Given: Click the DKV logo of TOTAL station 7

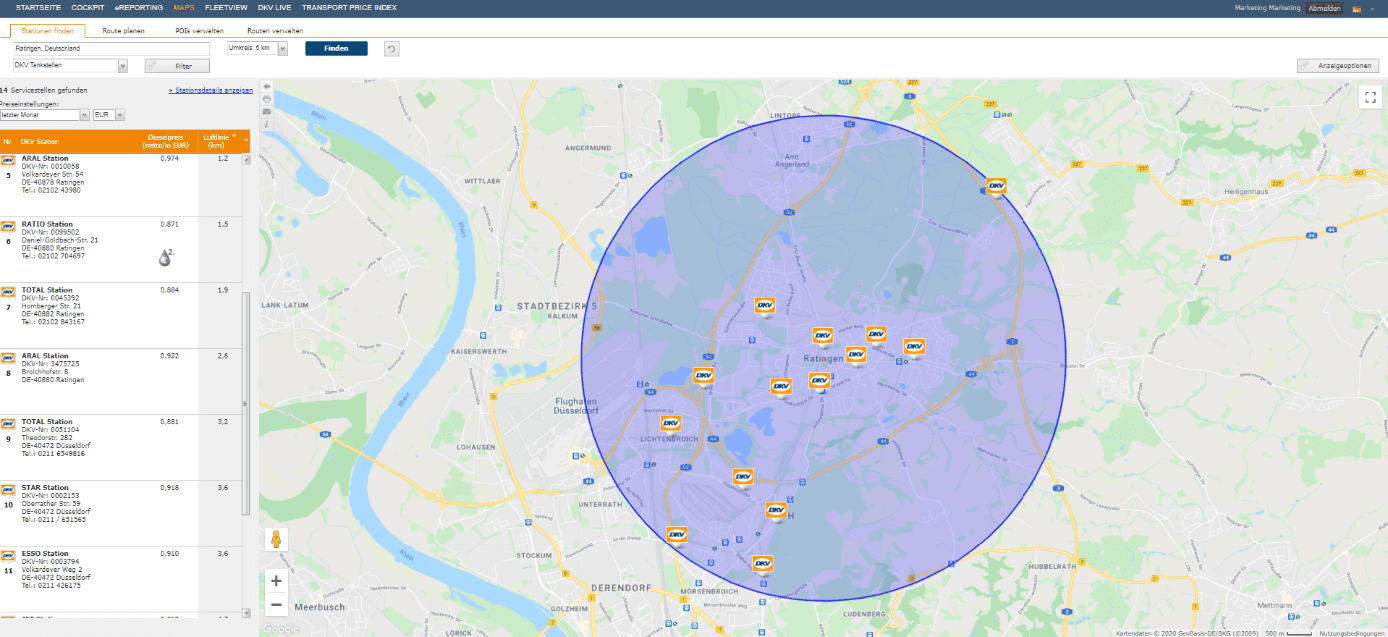Looking at the screenshot, I should (x=7, y=292).
